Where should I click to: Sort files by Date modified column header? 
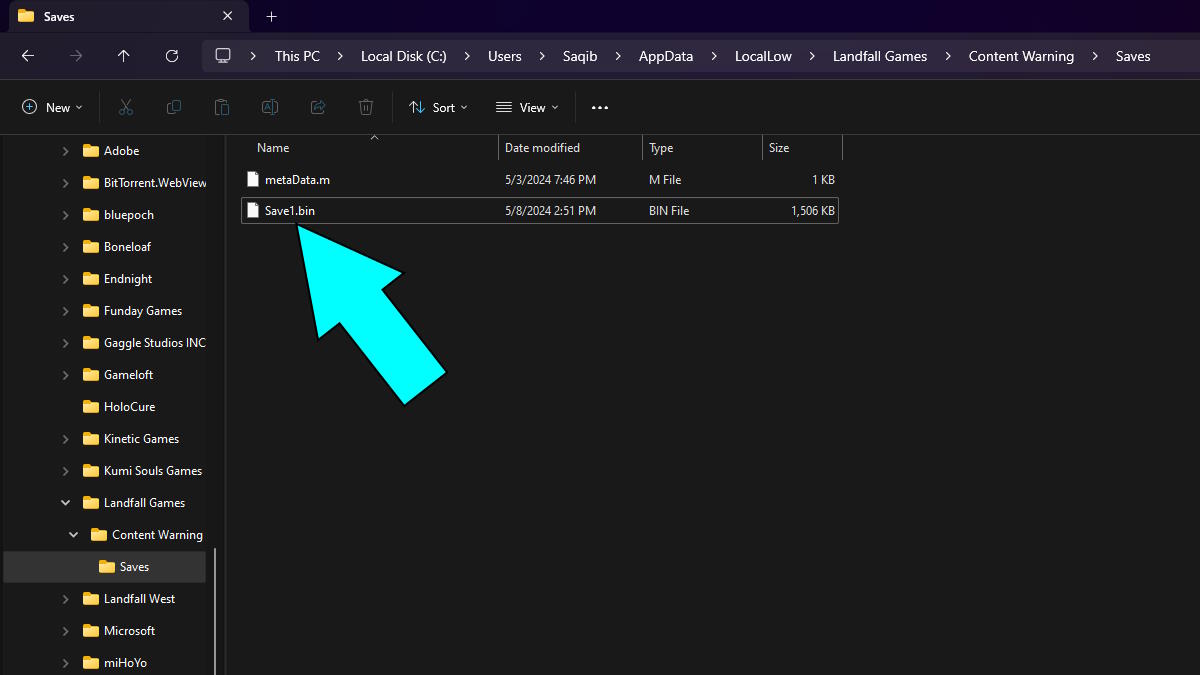tap(542, 147)
